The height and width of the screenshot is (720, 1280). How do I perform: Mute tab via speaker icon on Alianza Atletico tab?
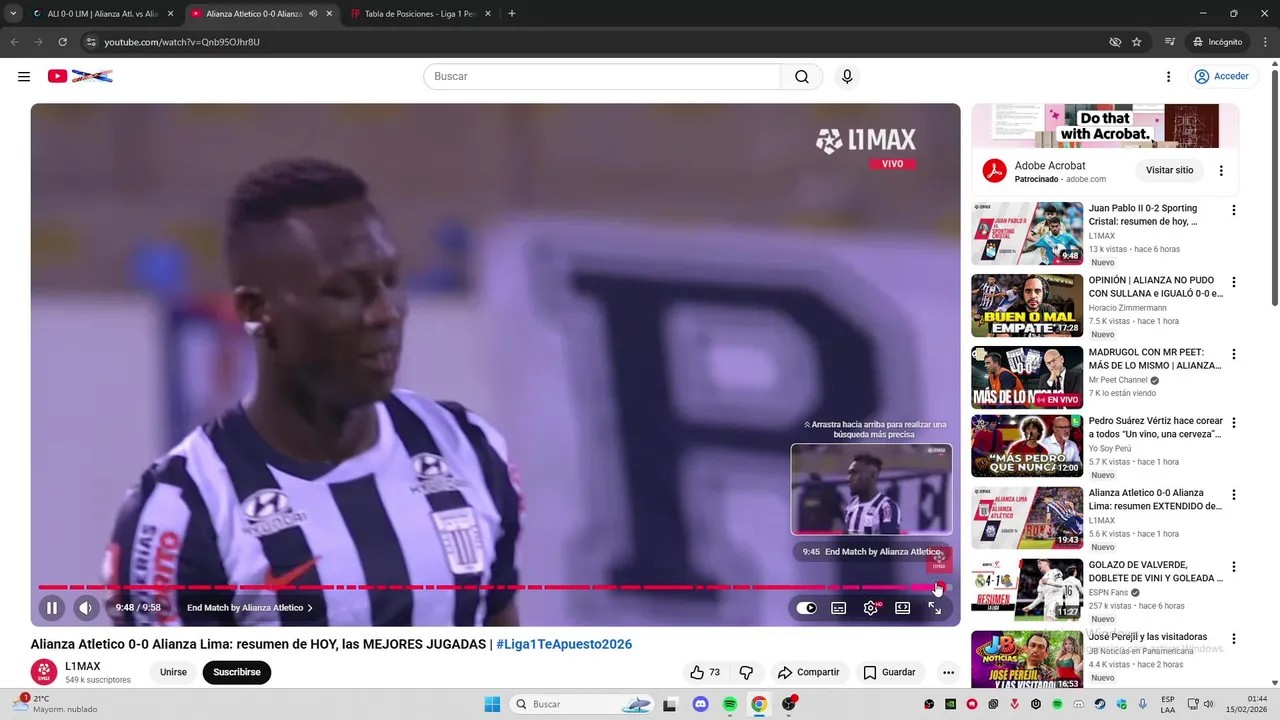[313, 14]
